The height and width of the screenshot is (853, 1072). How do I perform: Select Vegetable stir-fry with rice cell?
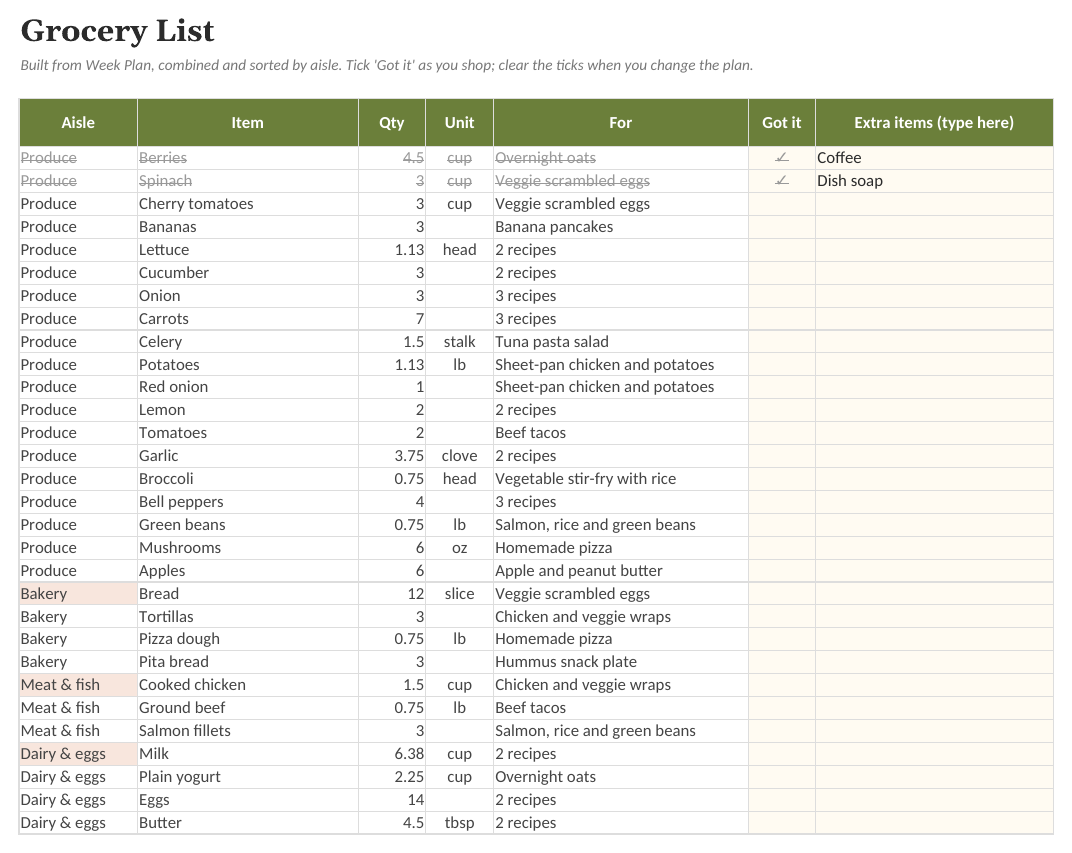(x=620, y=479)
